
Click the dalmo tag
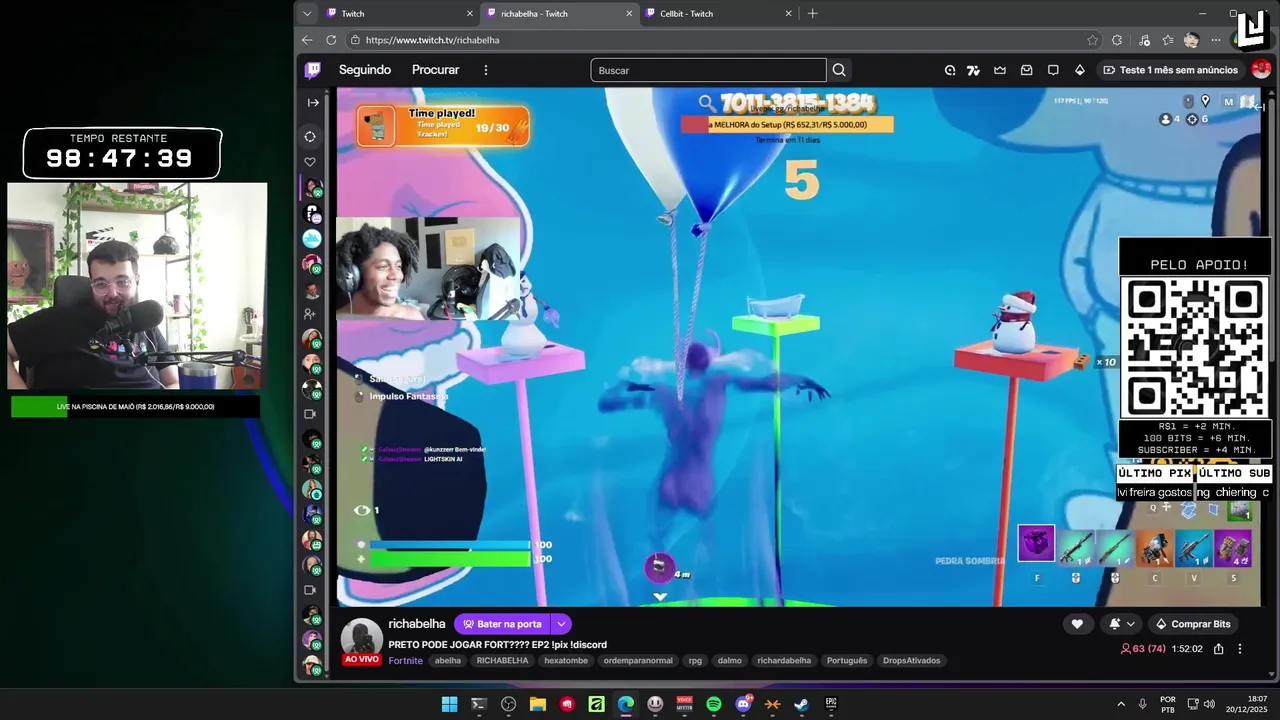[730, 661]
